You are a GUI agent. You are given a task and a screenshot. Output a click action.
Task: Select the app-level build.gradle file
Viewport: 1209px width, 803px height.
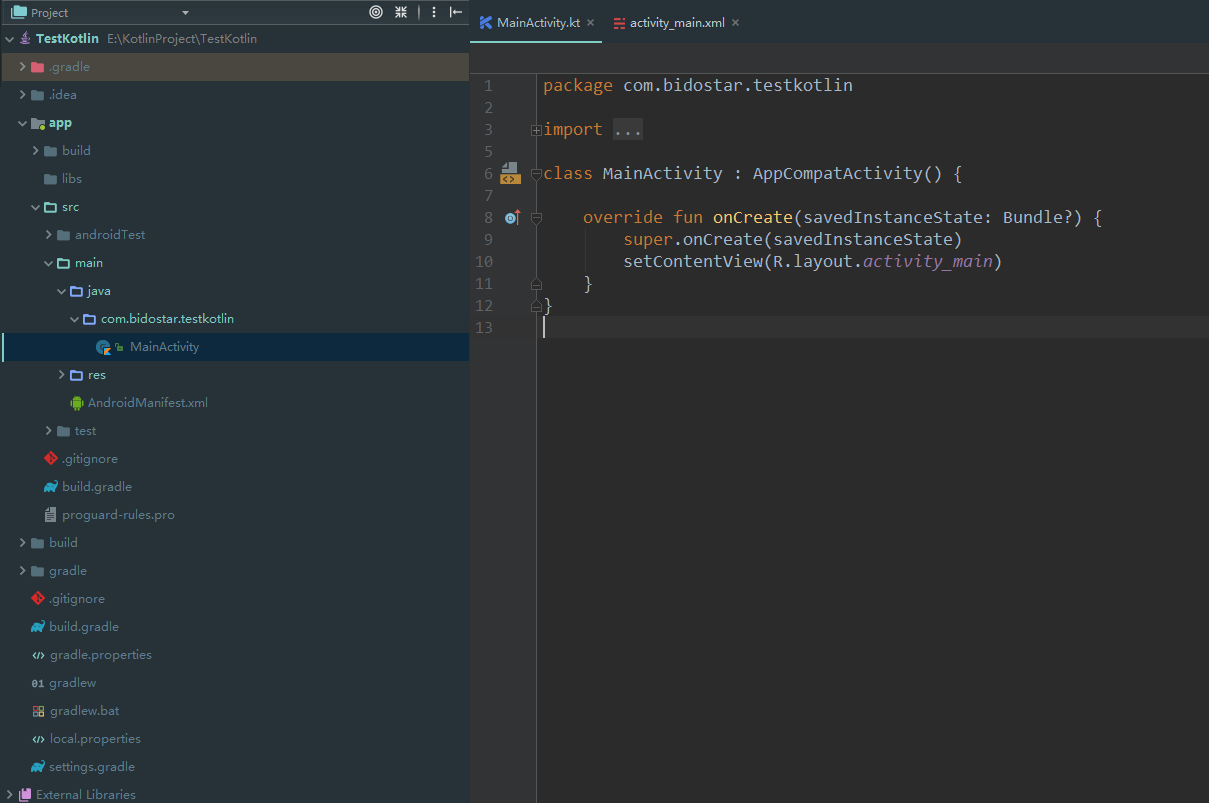[96, 487]
